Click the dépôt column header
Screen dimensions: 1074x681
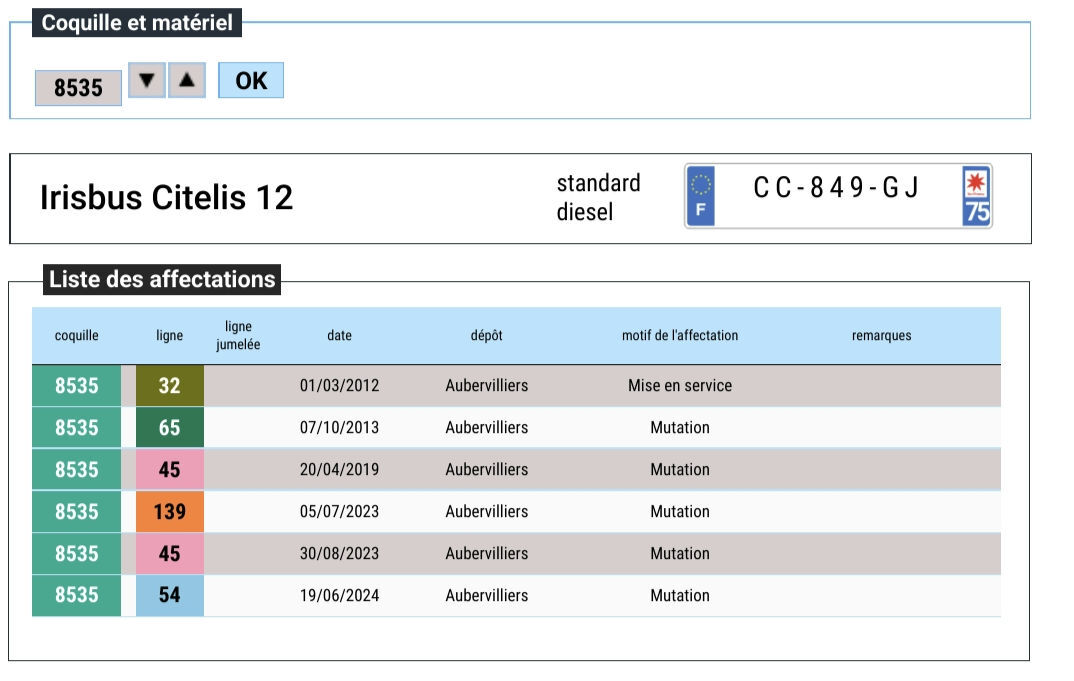[486, 336]
